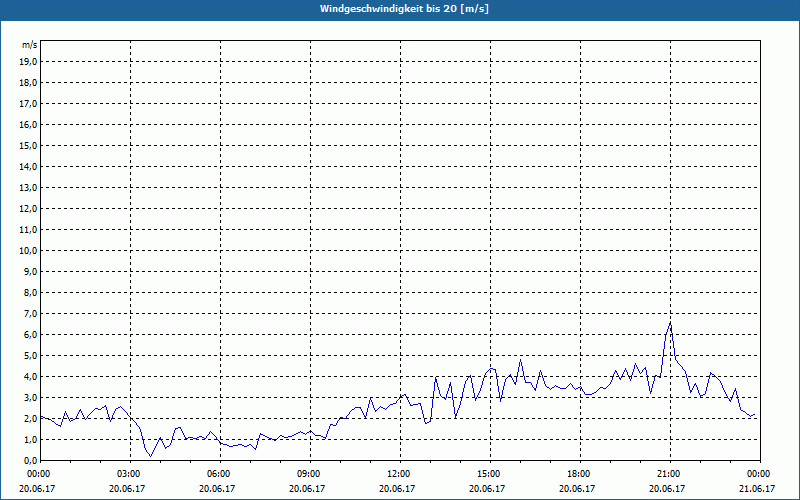Choose the "9,0" y-axis label
Screen dimensions: 800x500
click(30, 271)
